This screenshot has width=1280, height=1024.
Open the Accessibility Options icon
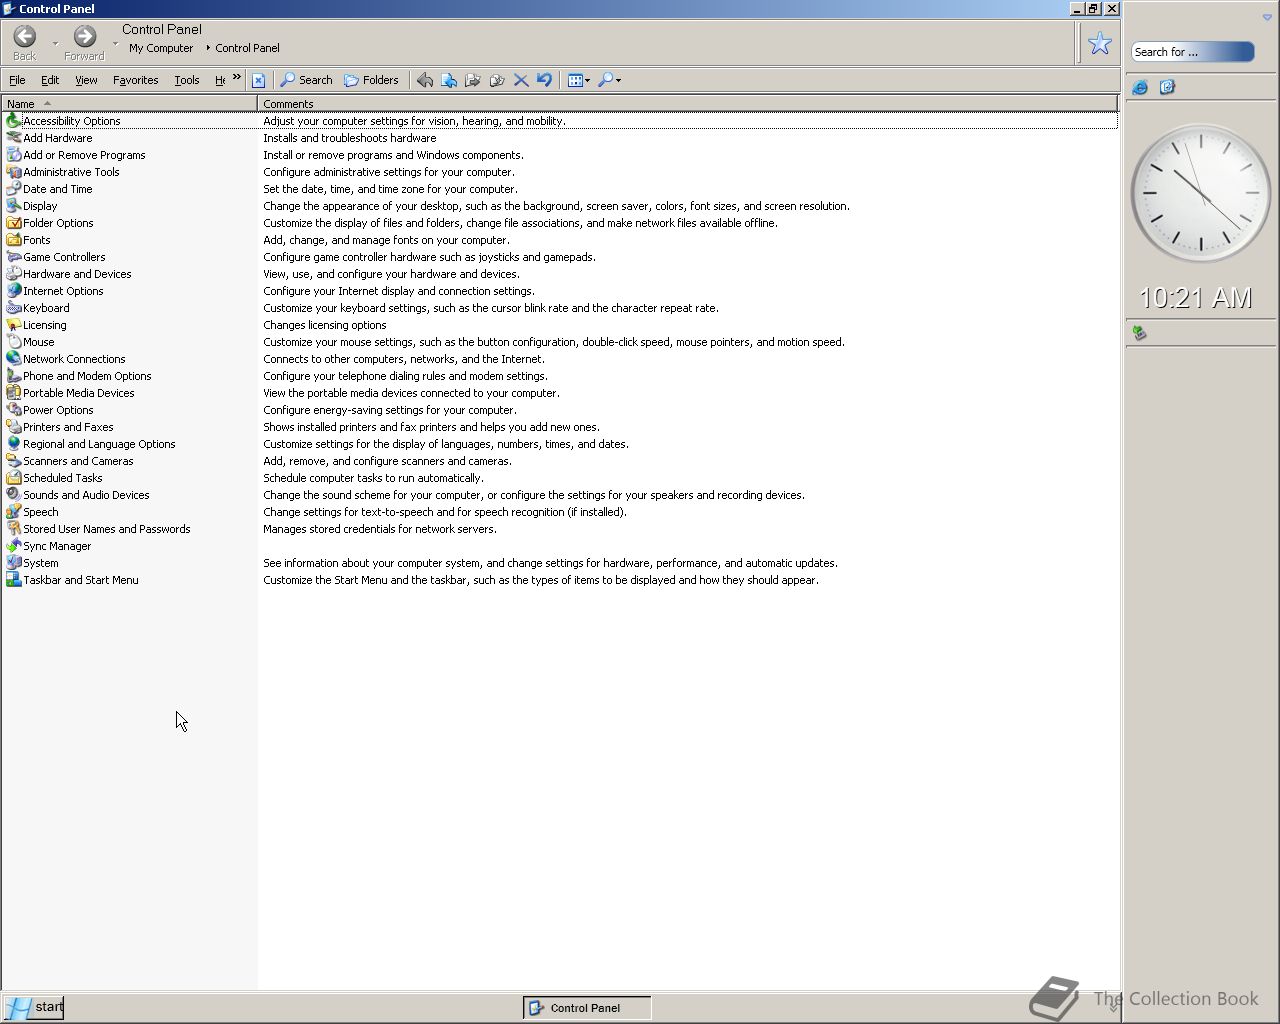13,121
